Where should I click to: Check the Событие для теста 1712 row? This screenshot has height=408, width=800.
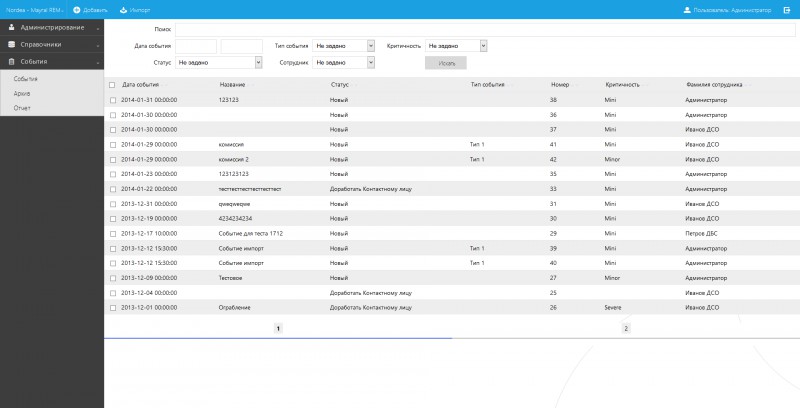[x=113, y=234]
